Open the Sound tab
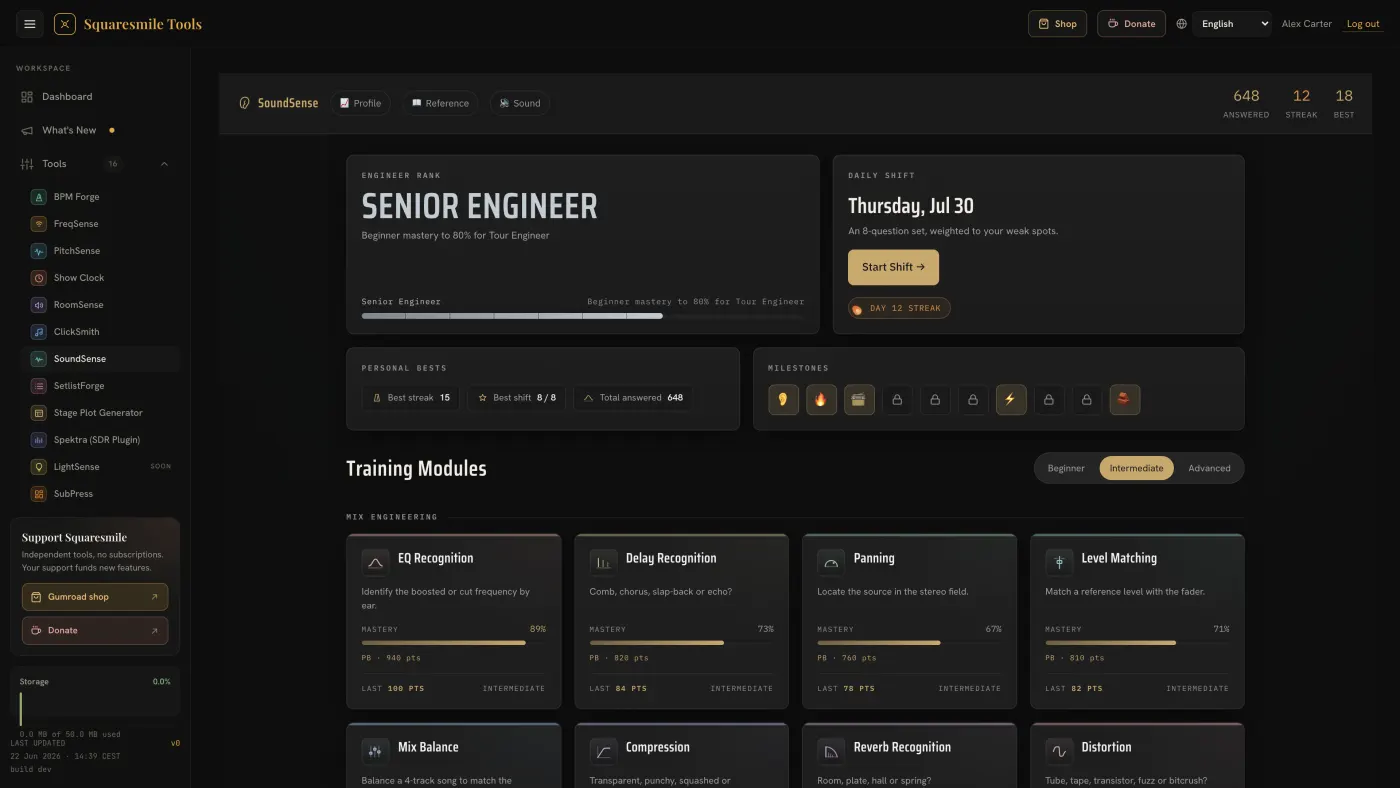This screenshot has height=788, width=1400. [x=519, y=103]
